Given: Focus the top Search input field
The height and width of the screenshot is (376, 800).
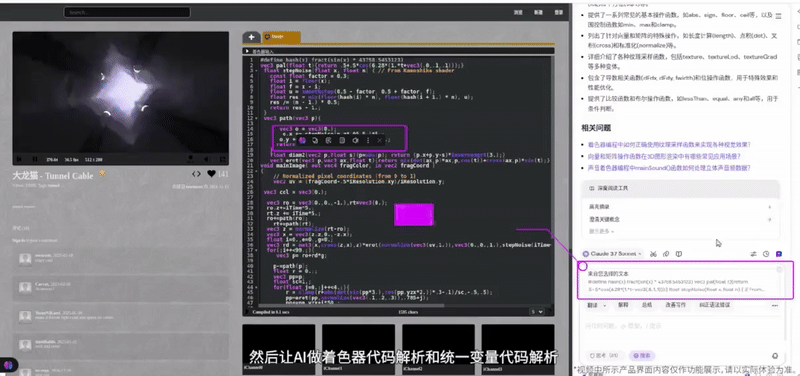Looking at the screenshot, I should [x=127, y=12].
